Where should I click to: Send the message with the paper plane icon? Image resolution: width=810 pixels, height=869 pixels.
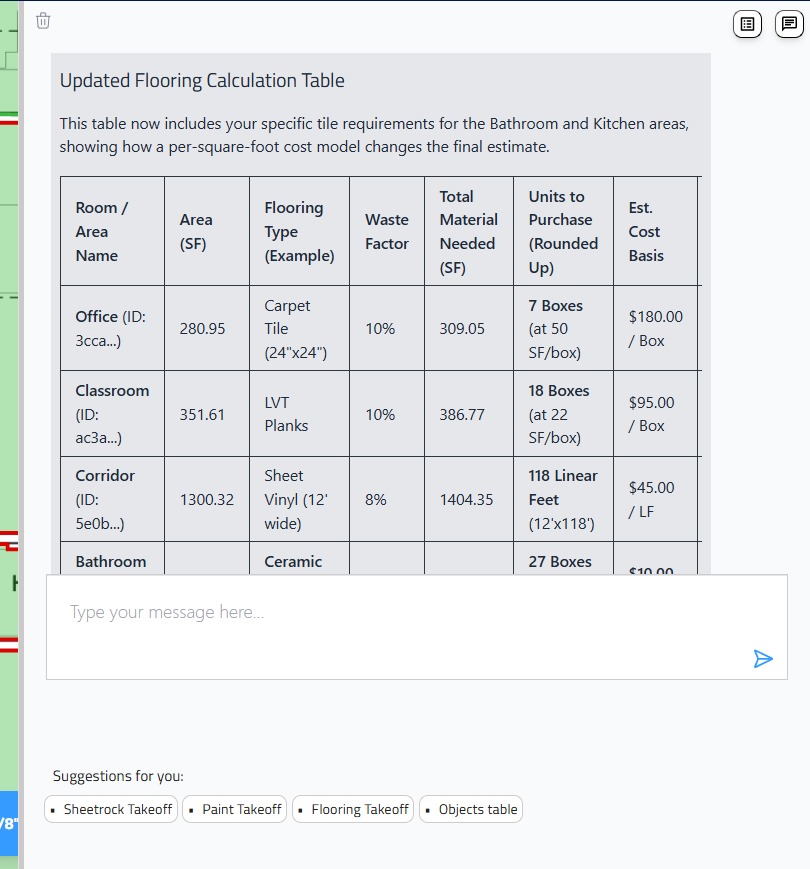coord(763,658)
